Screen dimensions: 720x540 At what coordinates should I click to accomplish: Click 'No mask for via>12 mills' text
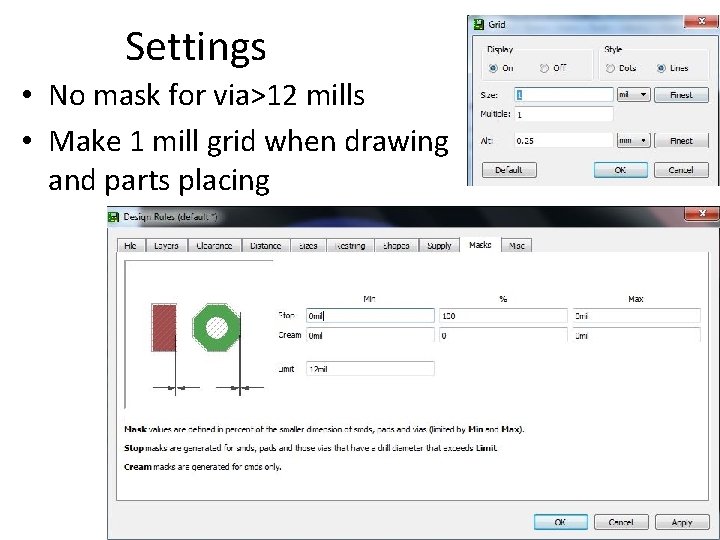(x=207, y=95)
